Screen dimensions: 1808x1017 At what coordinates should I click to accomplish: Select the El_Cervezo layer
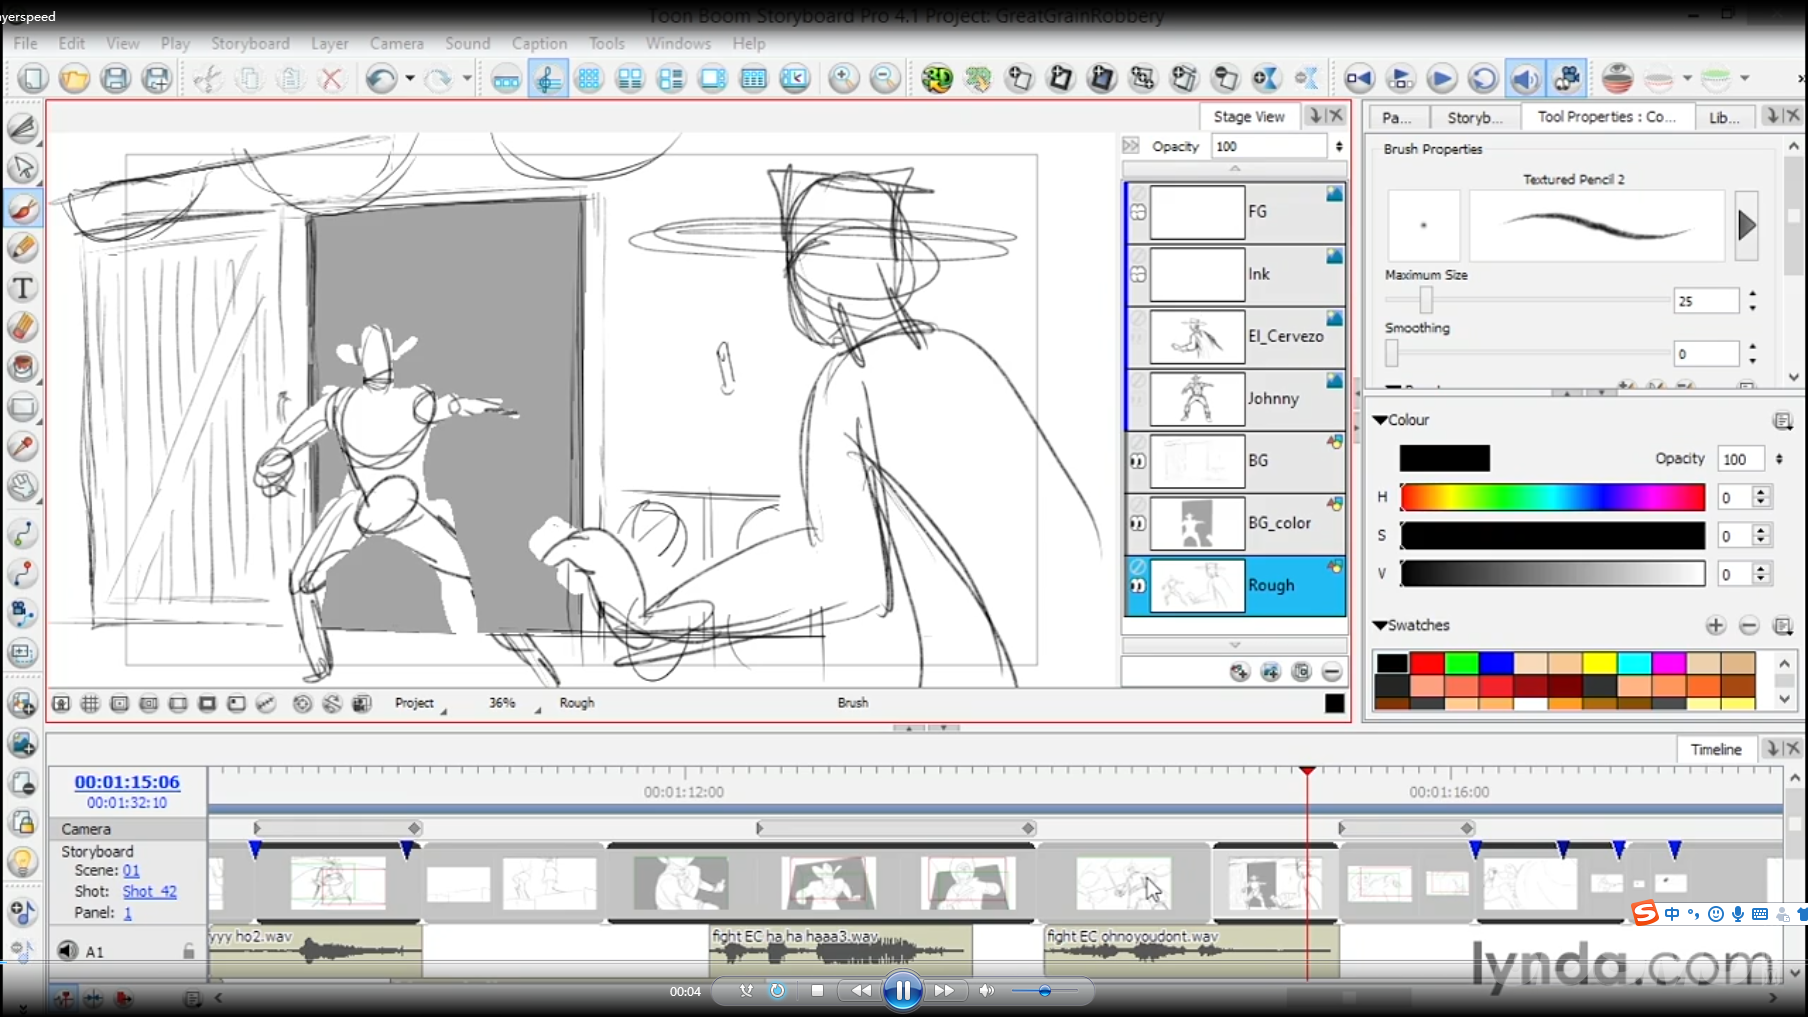tap(1235, 337)
